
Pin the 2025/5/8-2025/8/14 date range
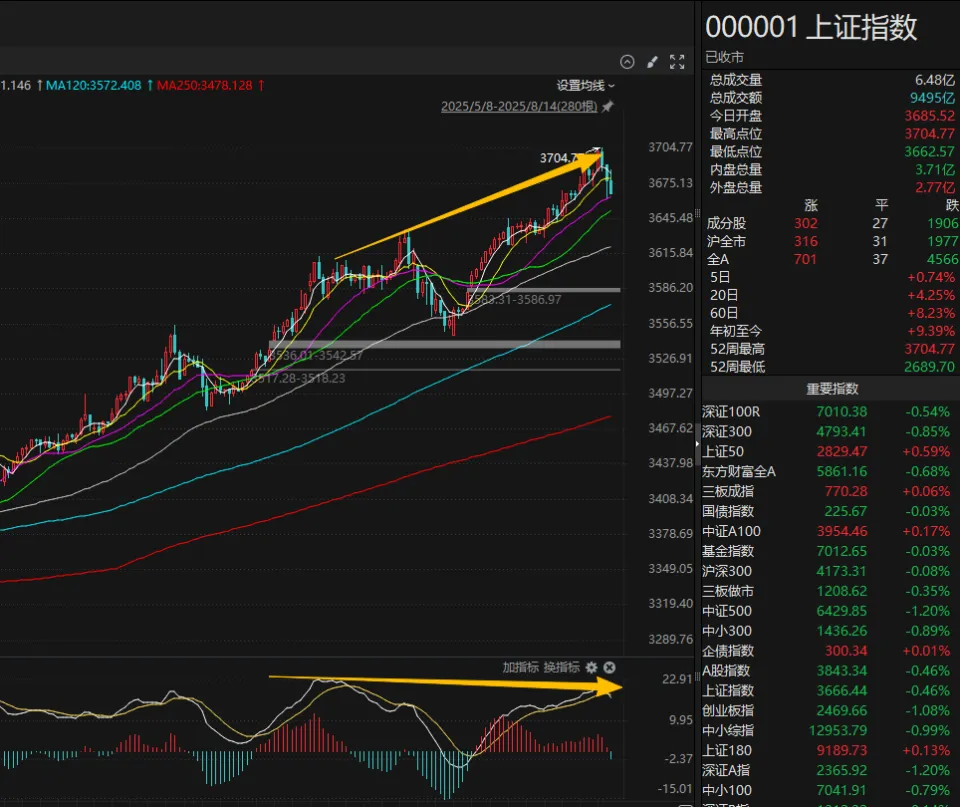[x=607, y=107]
